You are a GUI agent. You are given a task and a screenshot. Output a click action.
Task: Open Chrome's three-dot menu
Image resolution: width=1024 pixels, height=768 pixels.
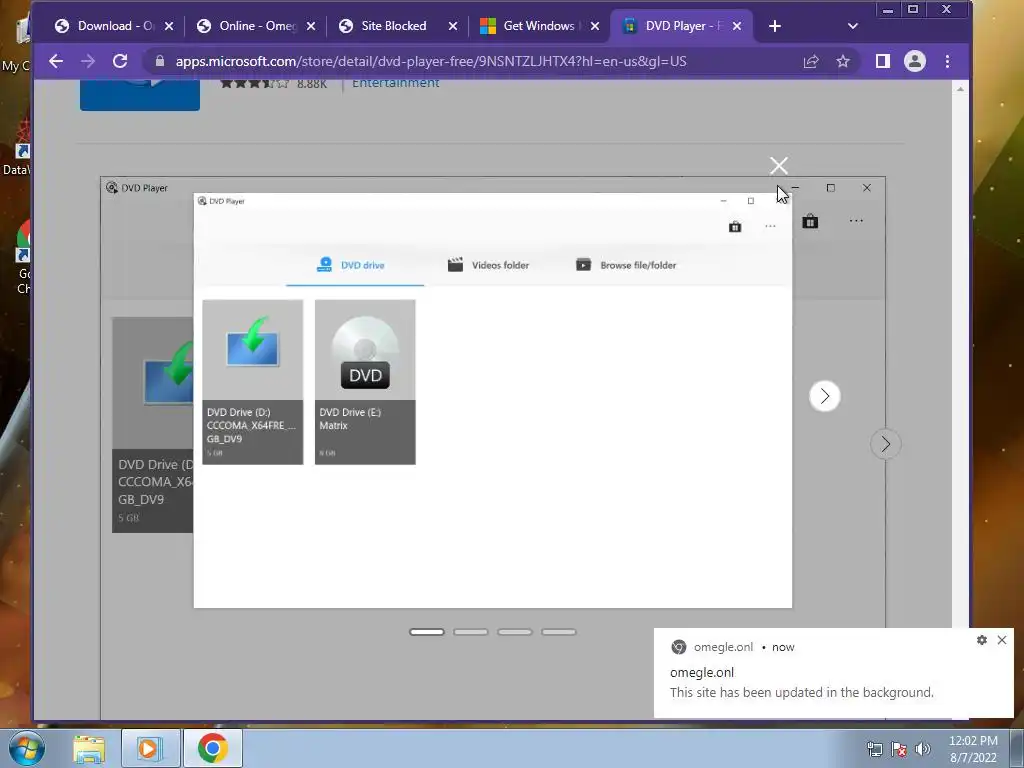pyautogui.click(x=948, y=61)
